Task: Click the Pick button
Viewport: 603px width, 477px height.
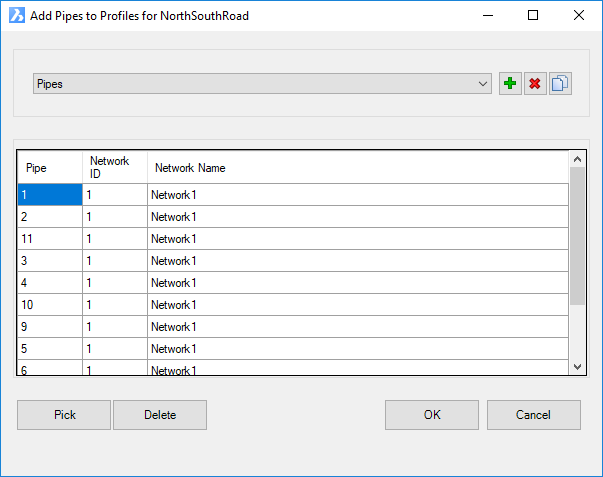Action: [64, 415]
